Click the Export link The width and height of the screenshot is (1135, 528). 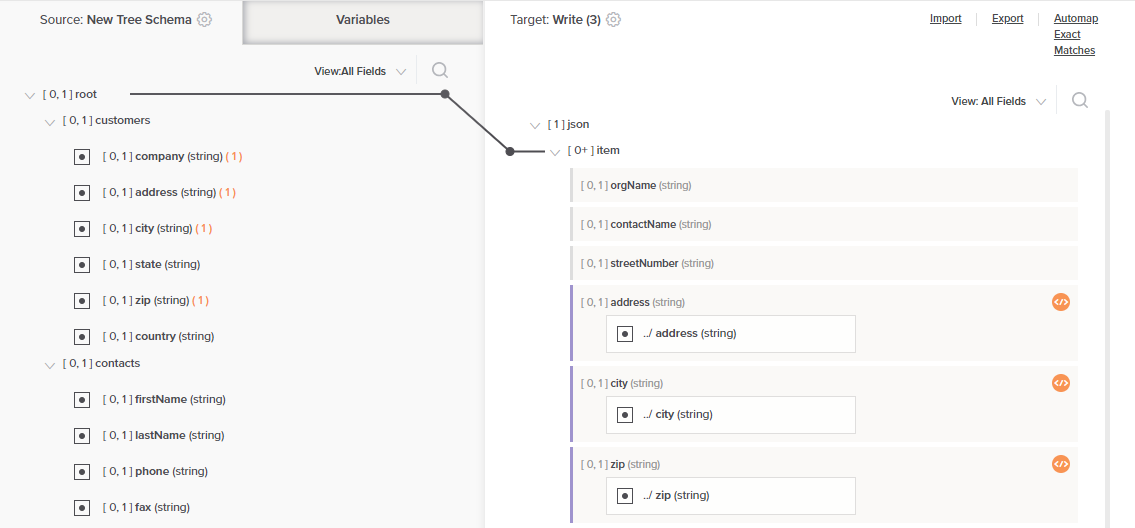coord(1008,19)
